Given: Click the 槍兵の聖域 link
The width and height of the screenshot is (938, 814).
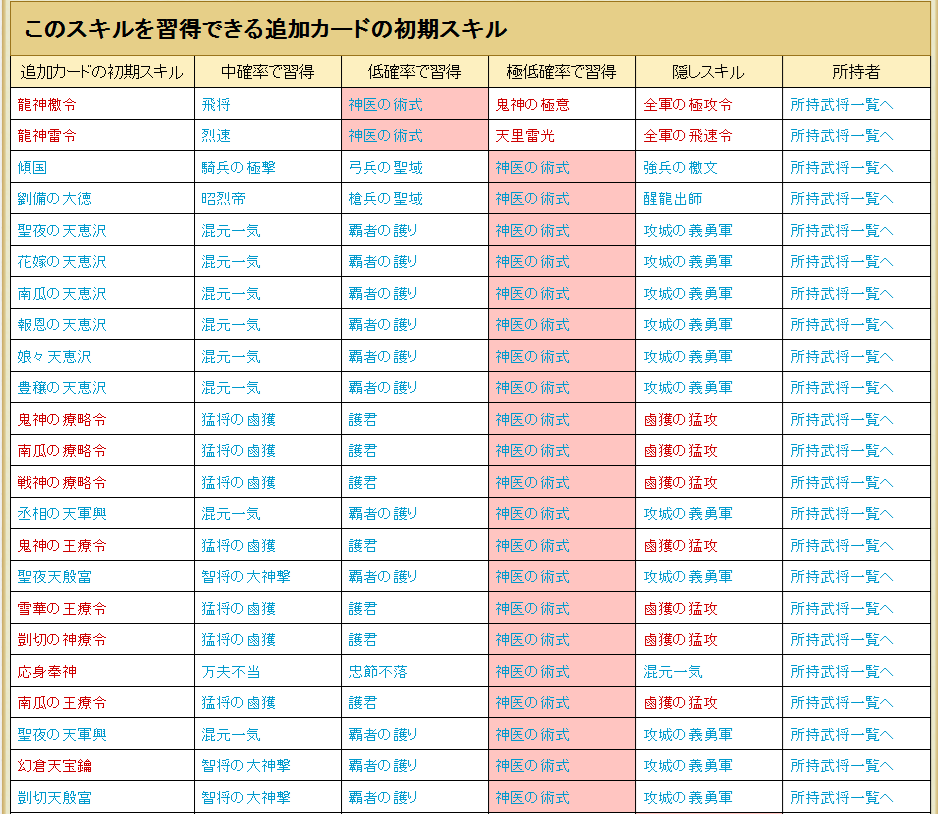Looking at the screenshot, I should click(x=385, y=199).
